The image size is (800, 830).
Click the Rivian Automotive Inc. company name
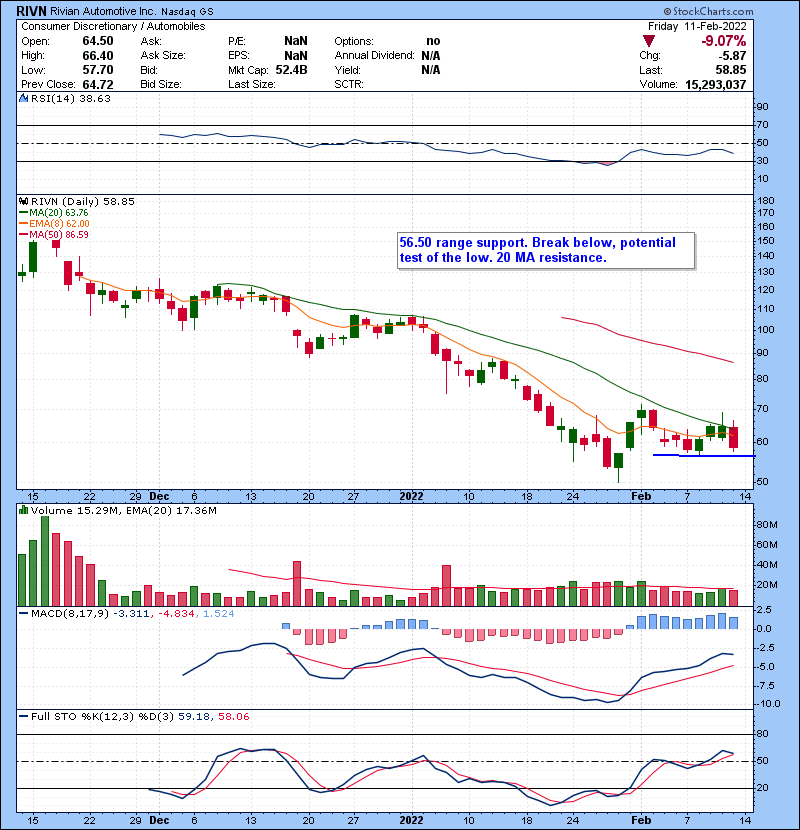coord(103,11)
